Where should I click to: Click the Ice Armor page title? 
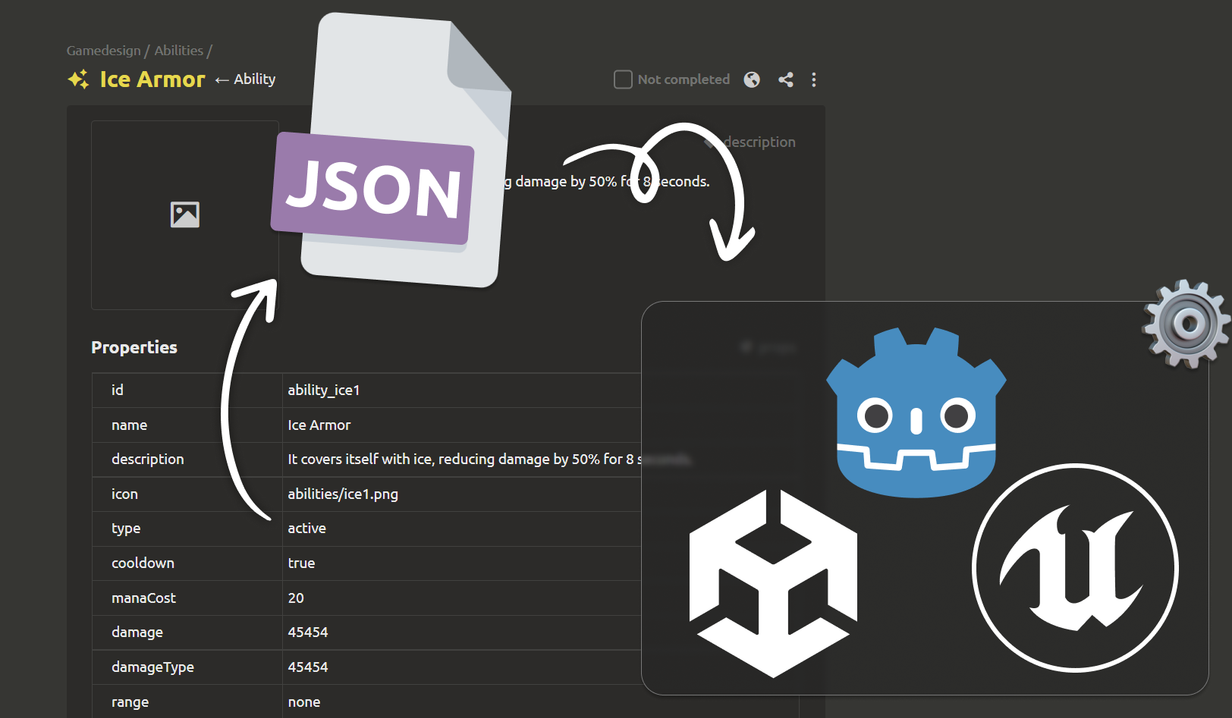pos(152,80)
